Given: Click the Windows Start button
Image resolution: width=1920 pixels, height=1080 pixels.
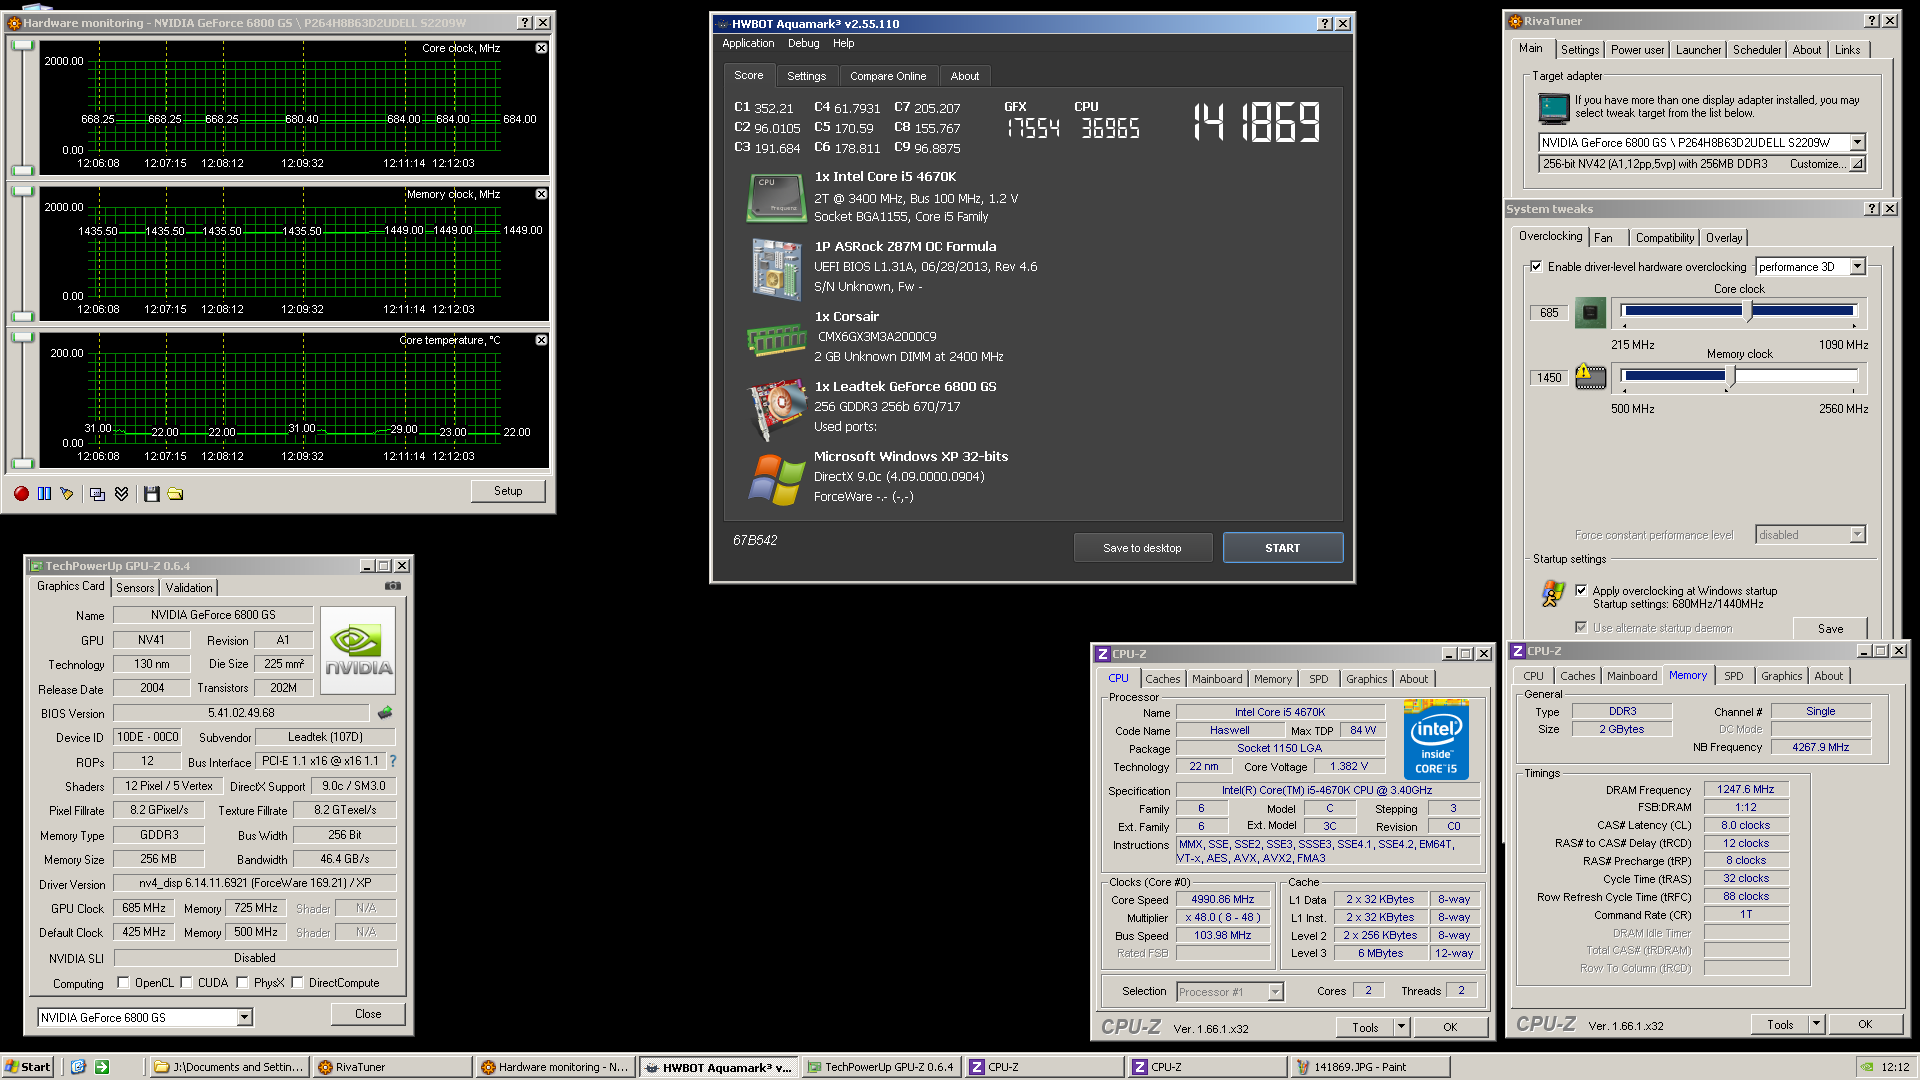Looking at the screenshot, I should (x=27, y=1067).
